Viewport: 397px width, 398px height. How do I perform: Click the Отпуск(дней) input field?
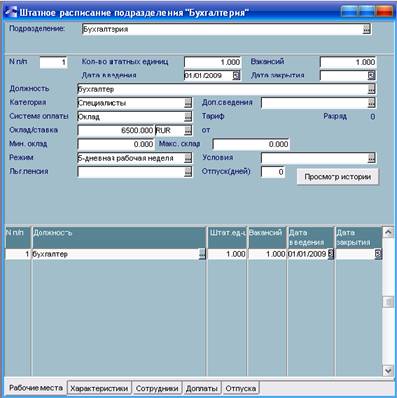coord(273,172)
